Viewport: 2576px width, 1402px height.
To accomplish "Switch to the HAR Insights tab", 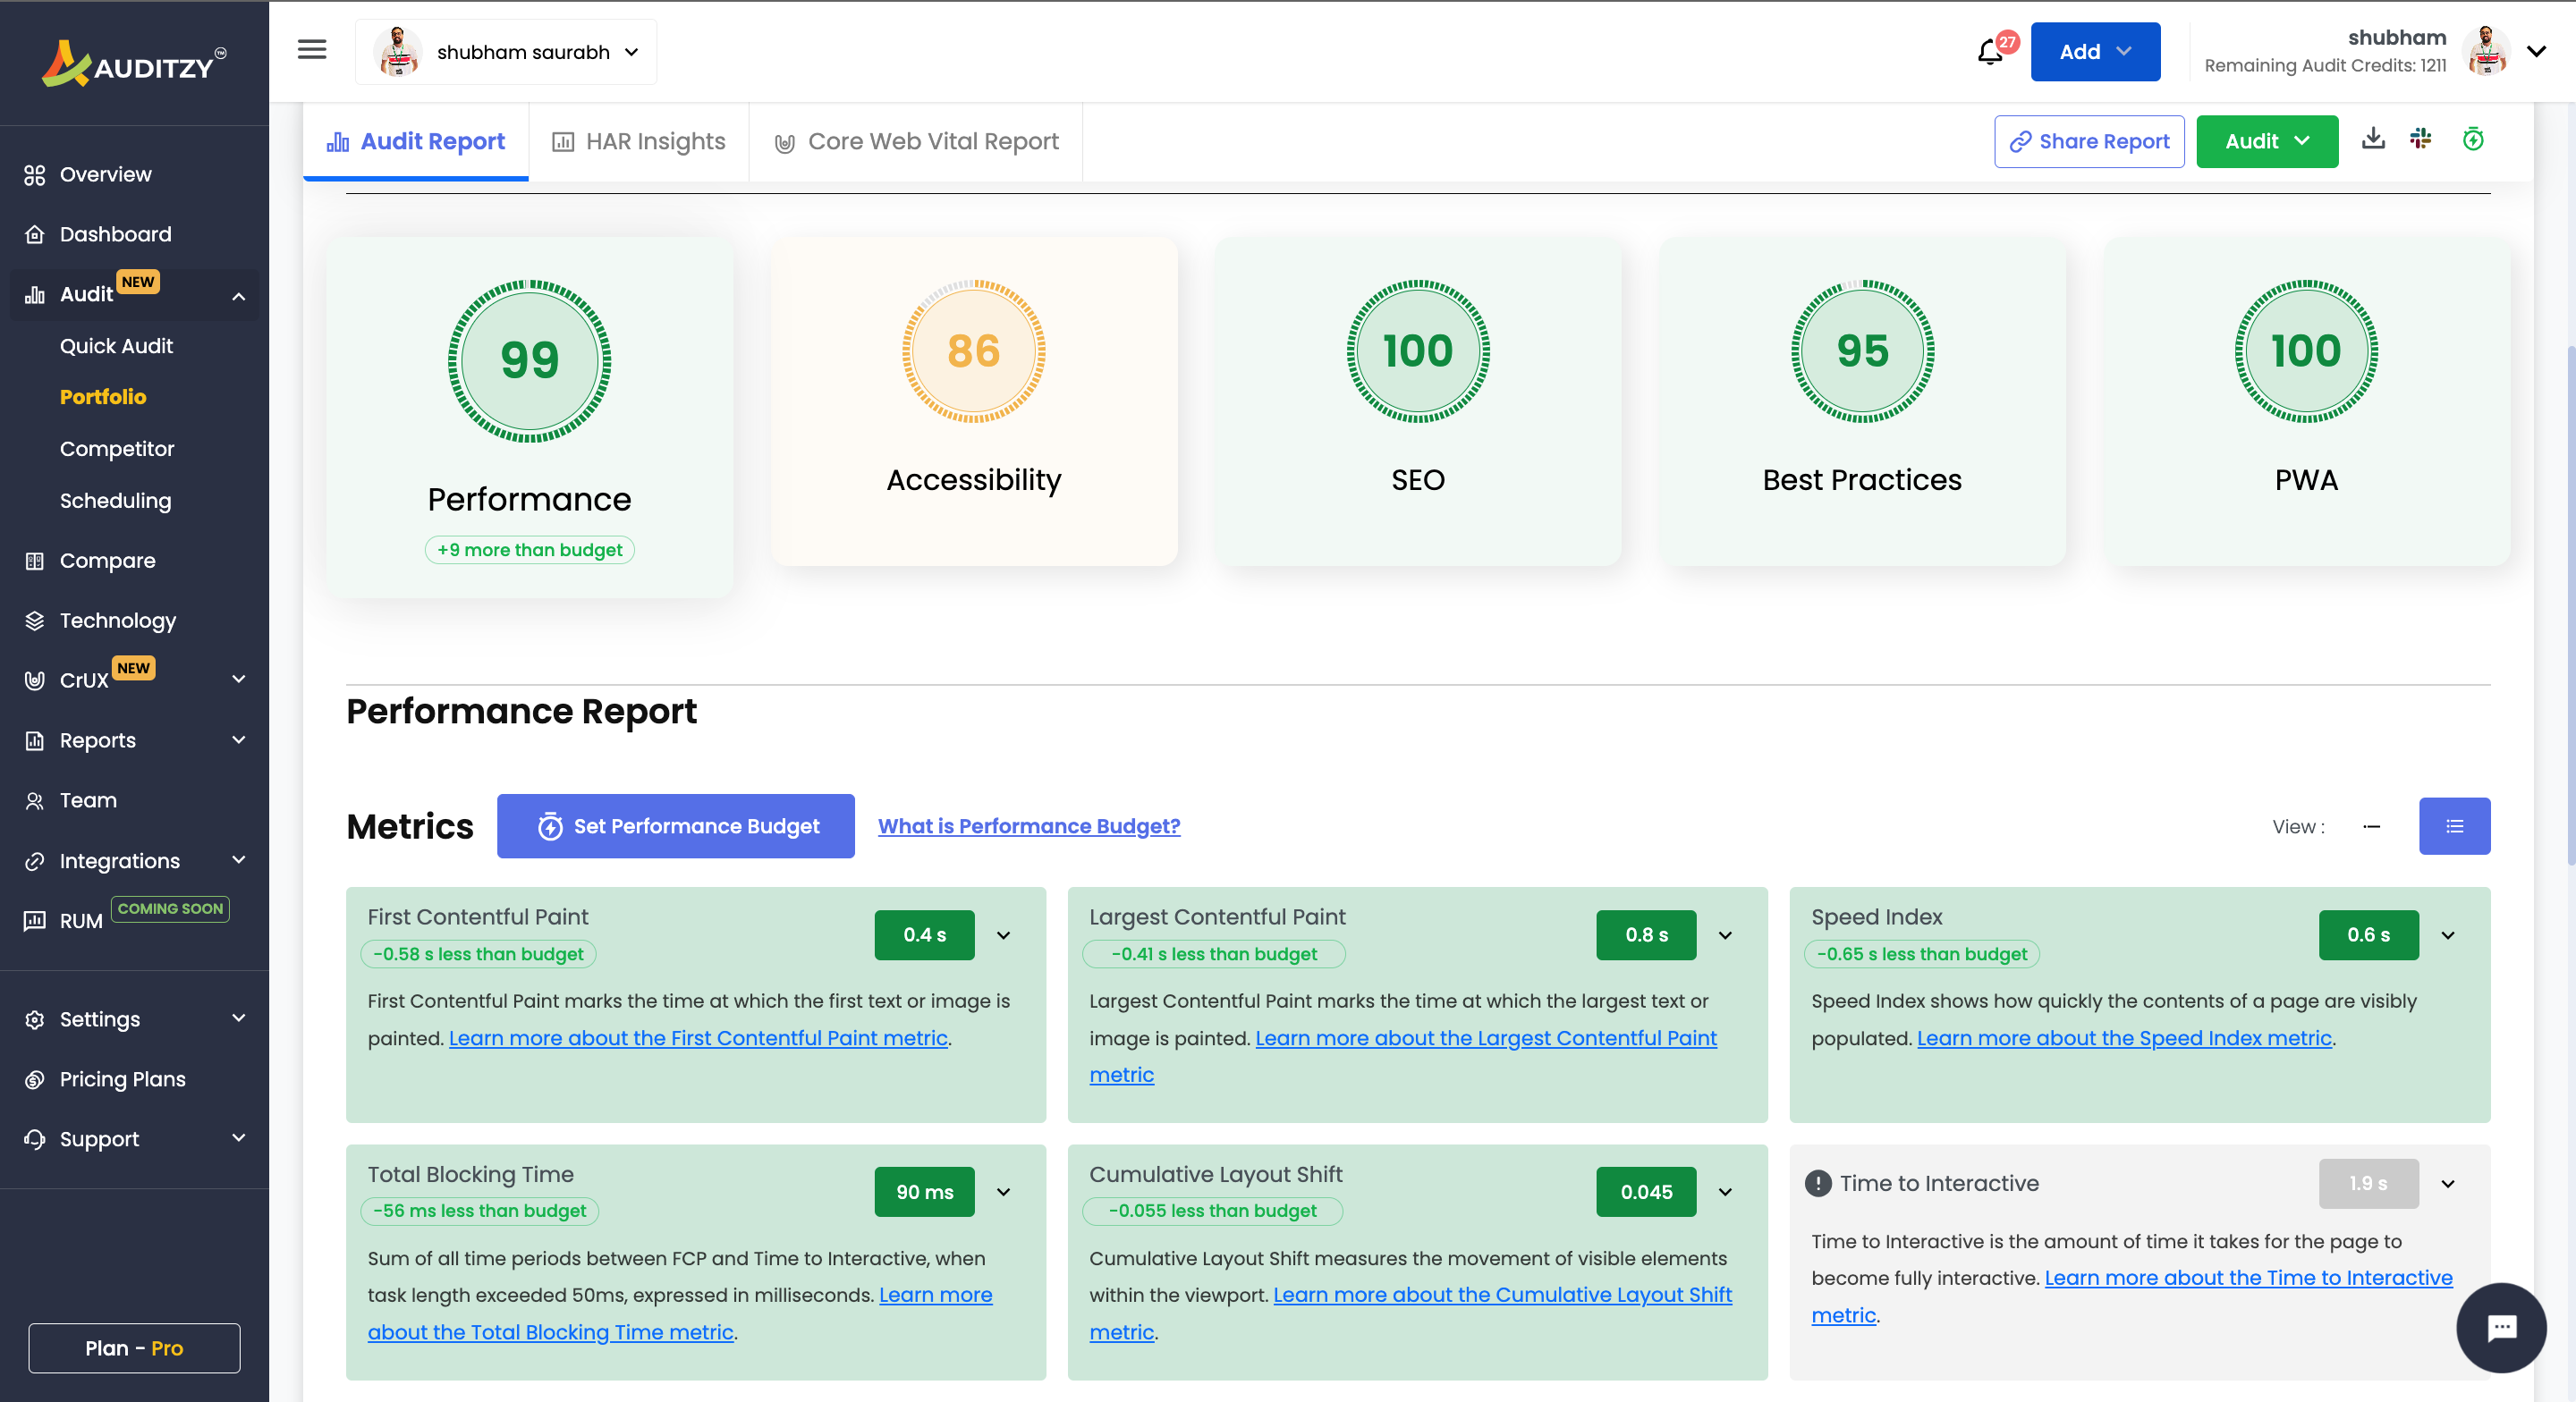I will click(x=639, y=142).
